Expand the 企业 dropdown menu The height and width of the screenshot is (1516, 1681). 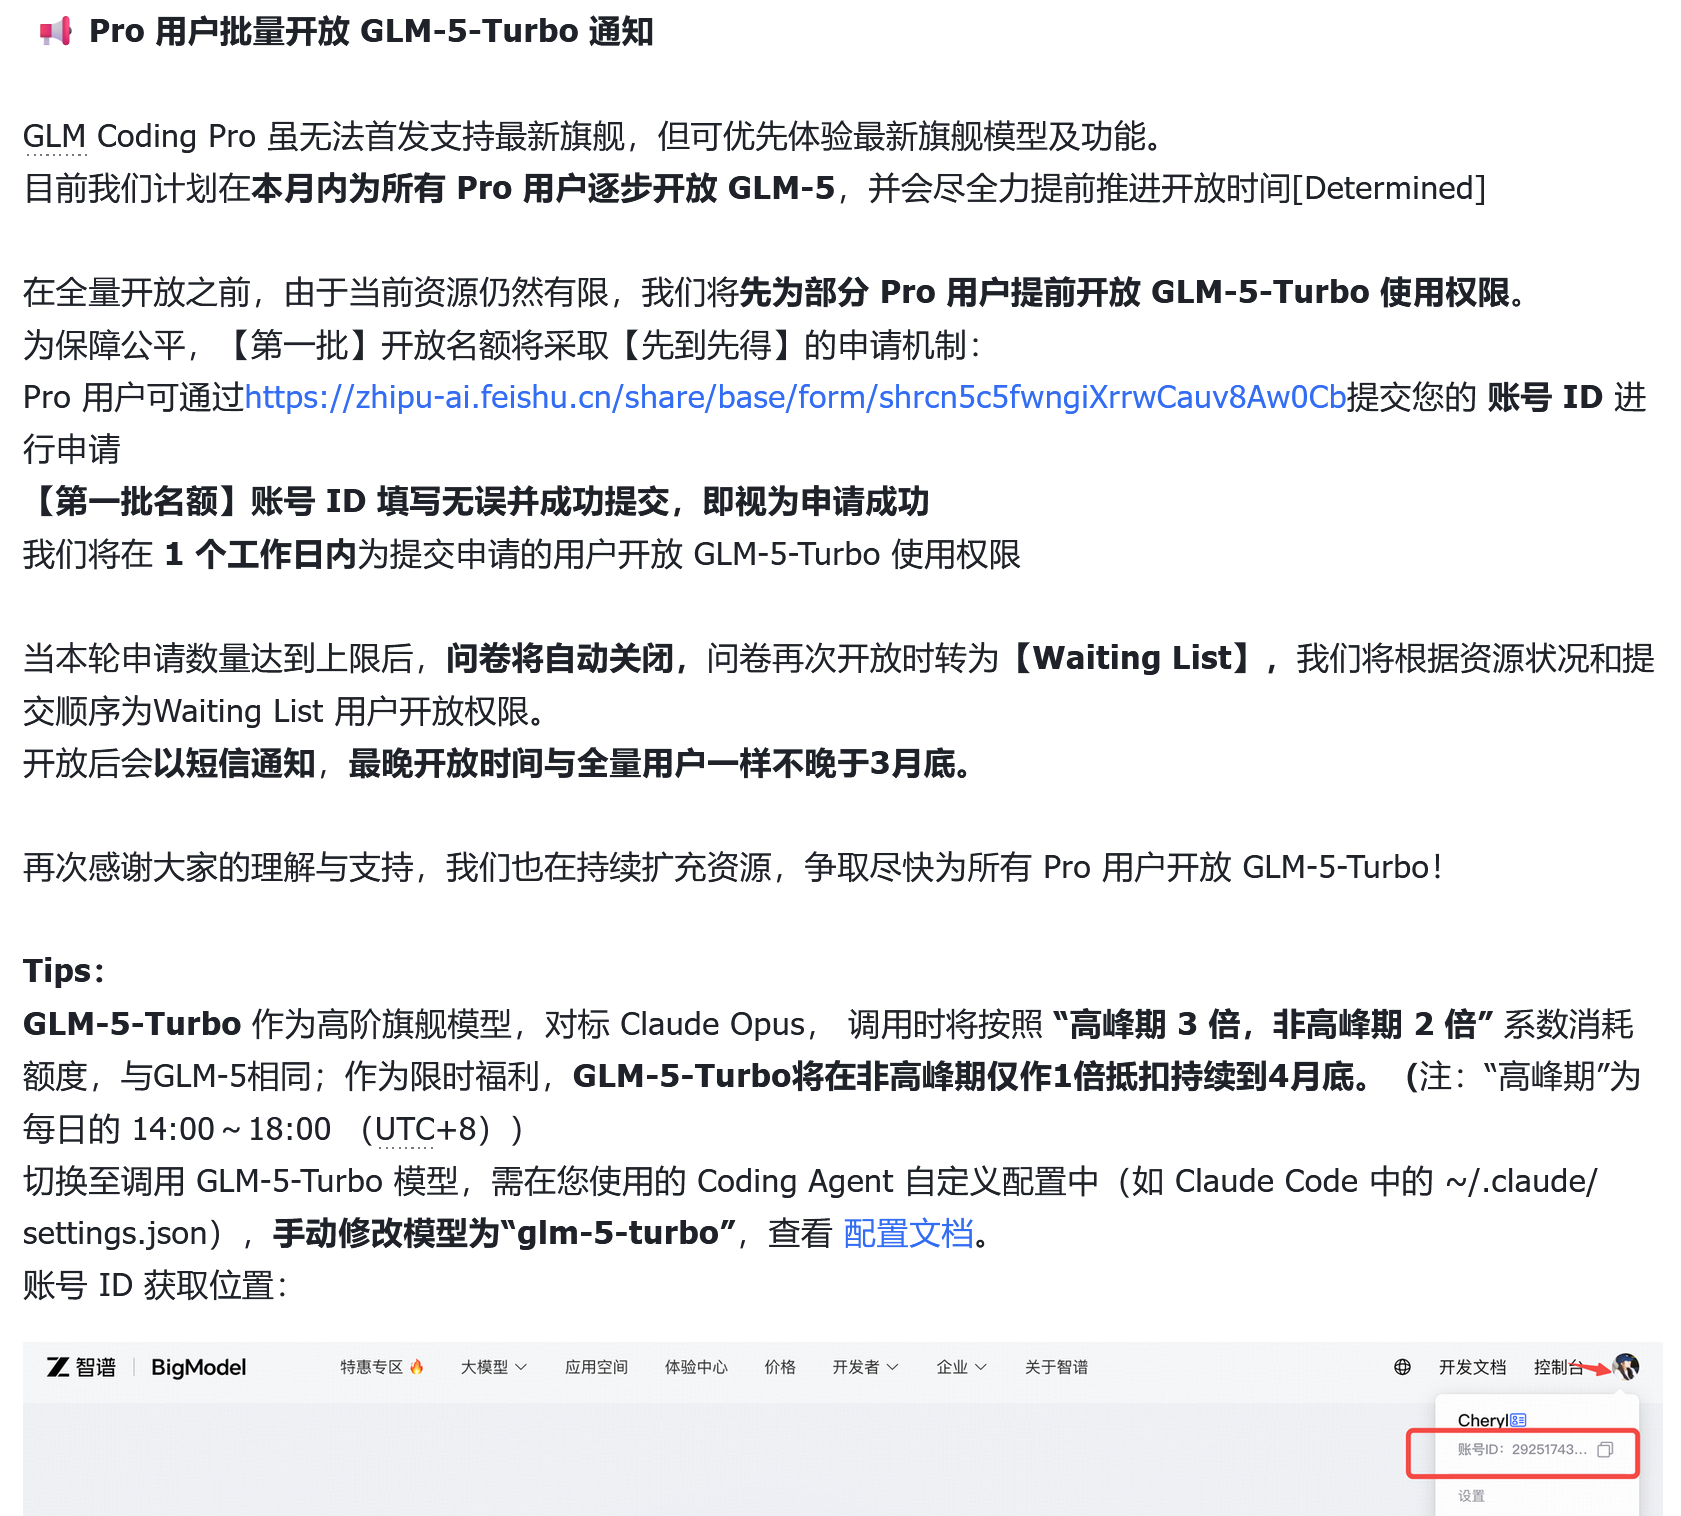(962, 1367)
